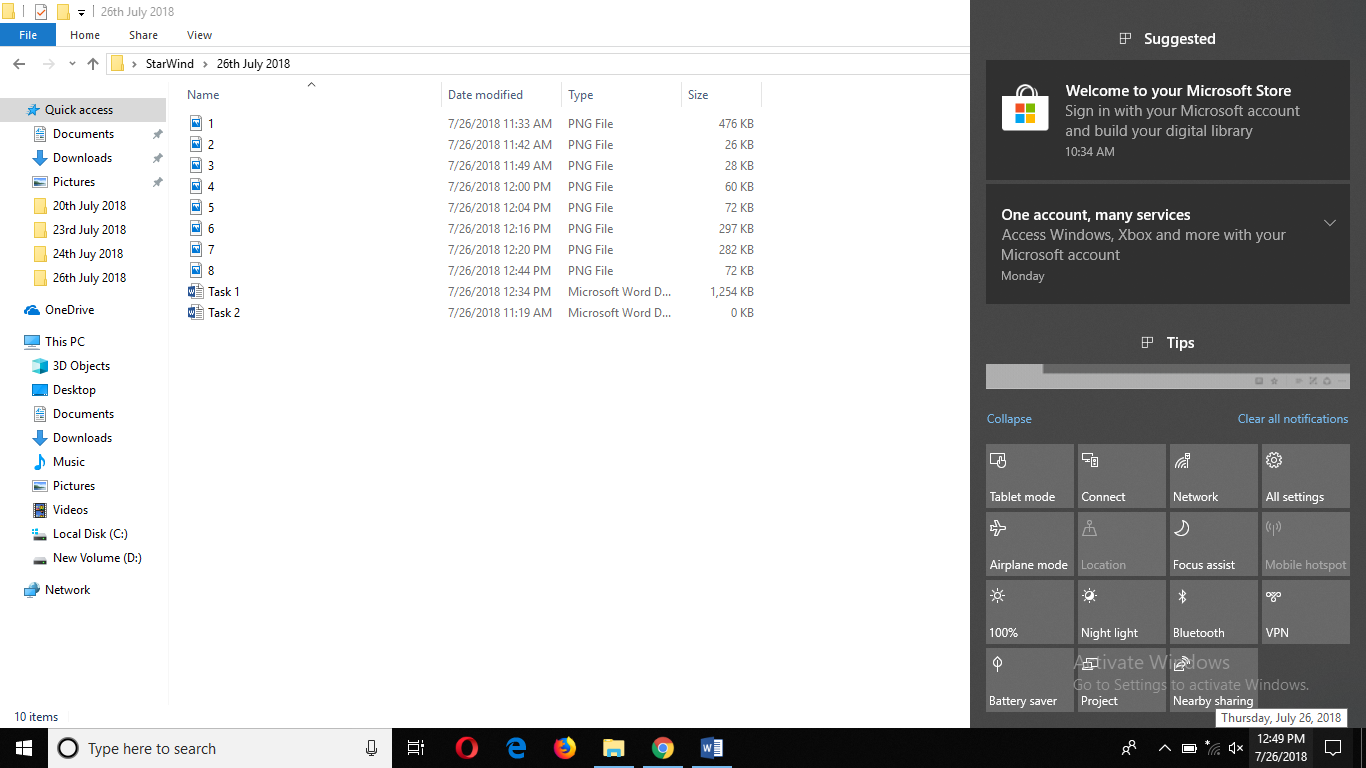This screenshot has height=768, width=1366.
Task: Open the address bar dropdown
Action: (x=71, y=63)
